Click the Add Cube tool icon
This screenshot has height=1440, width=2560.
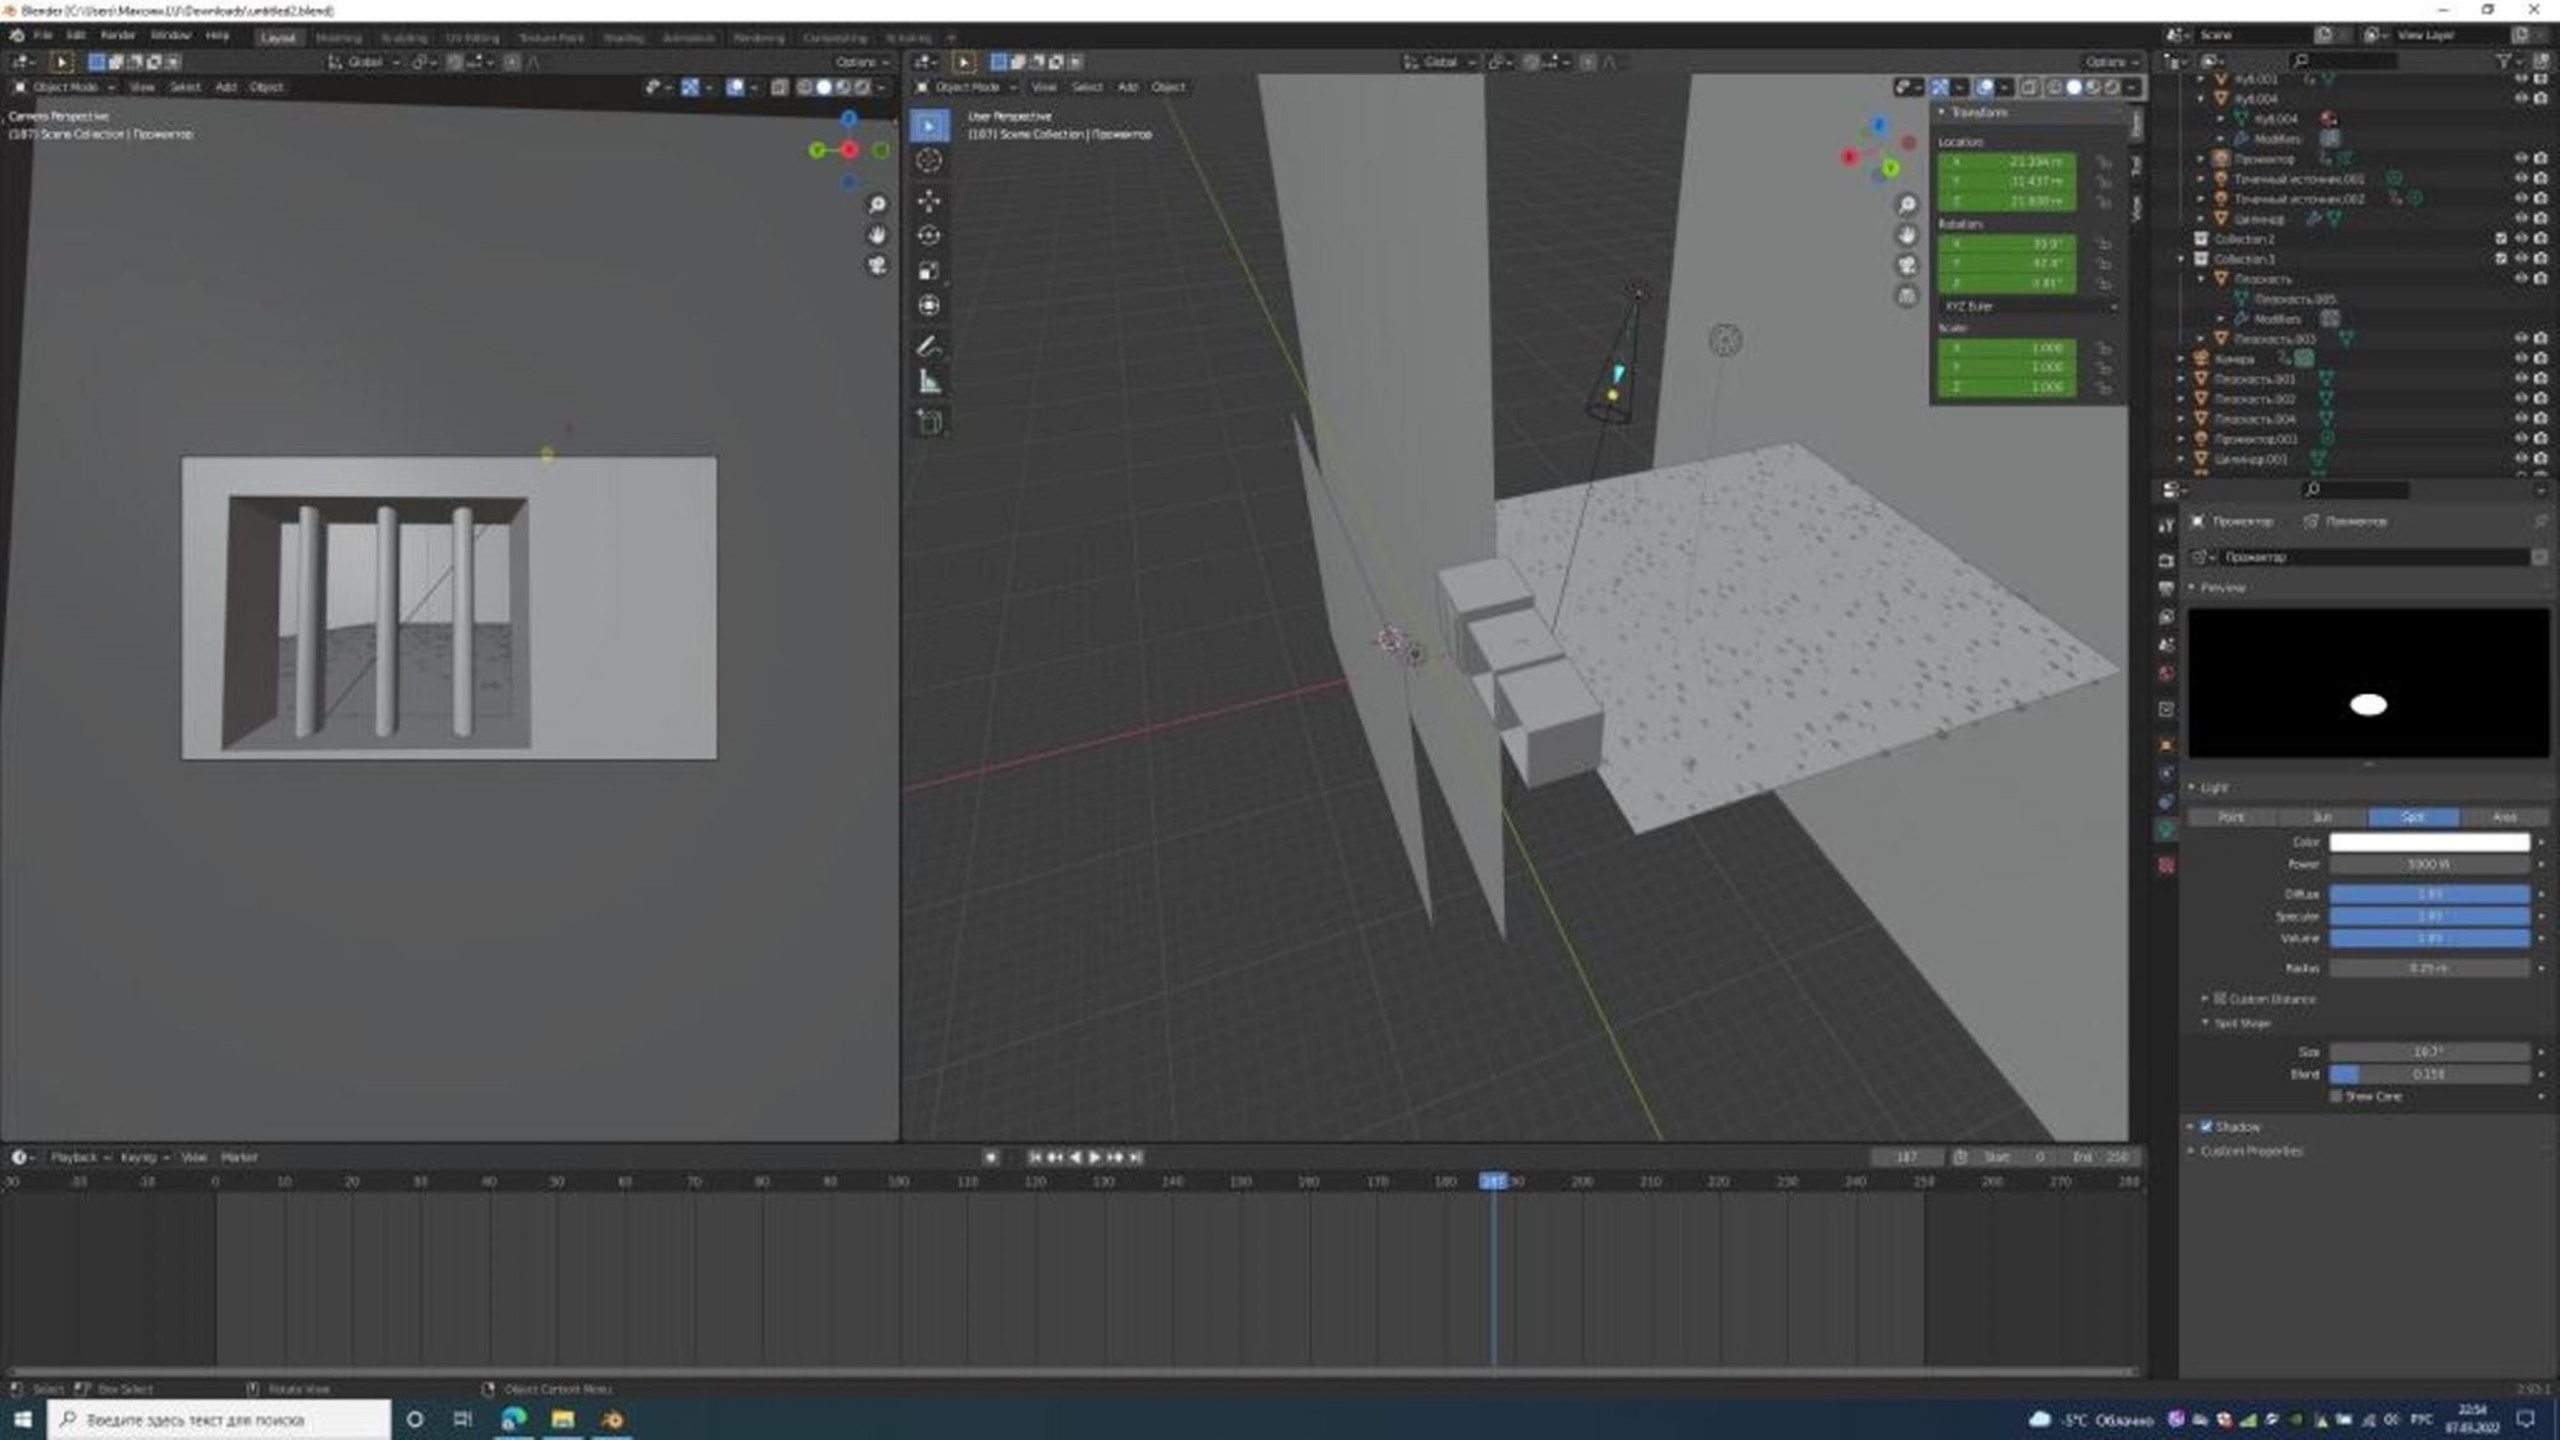(929, 422)
